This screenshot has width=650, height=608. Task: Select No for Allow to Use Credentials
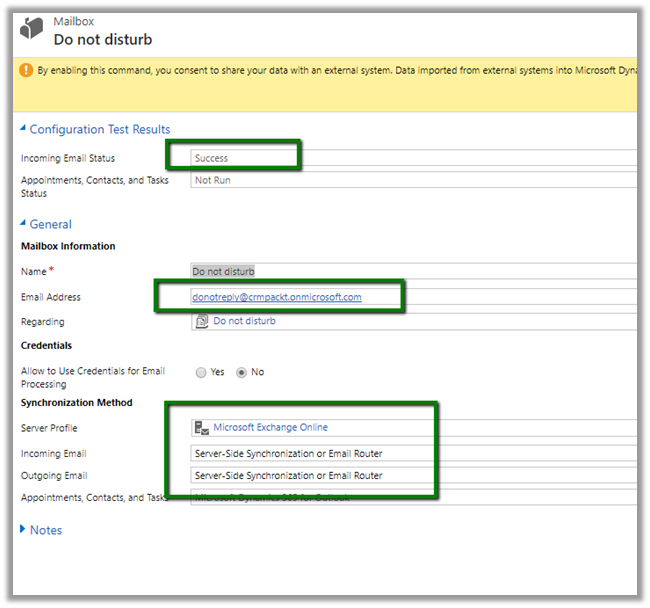coord(240,372)
